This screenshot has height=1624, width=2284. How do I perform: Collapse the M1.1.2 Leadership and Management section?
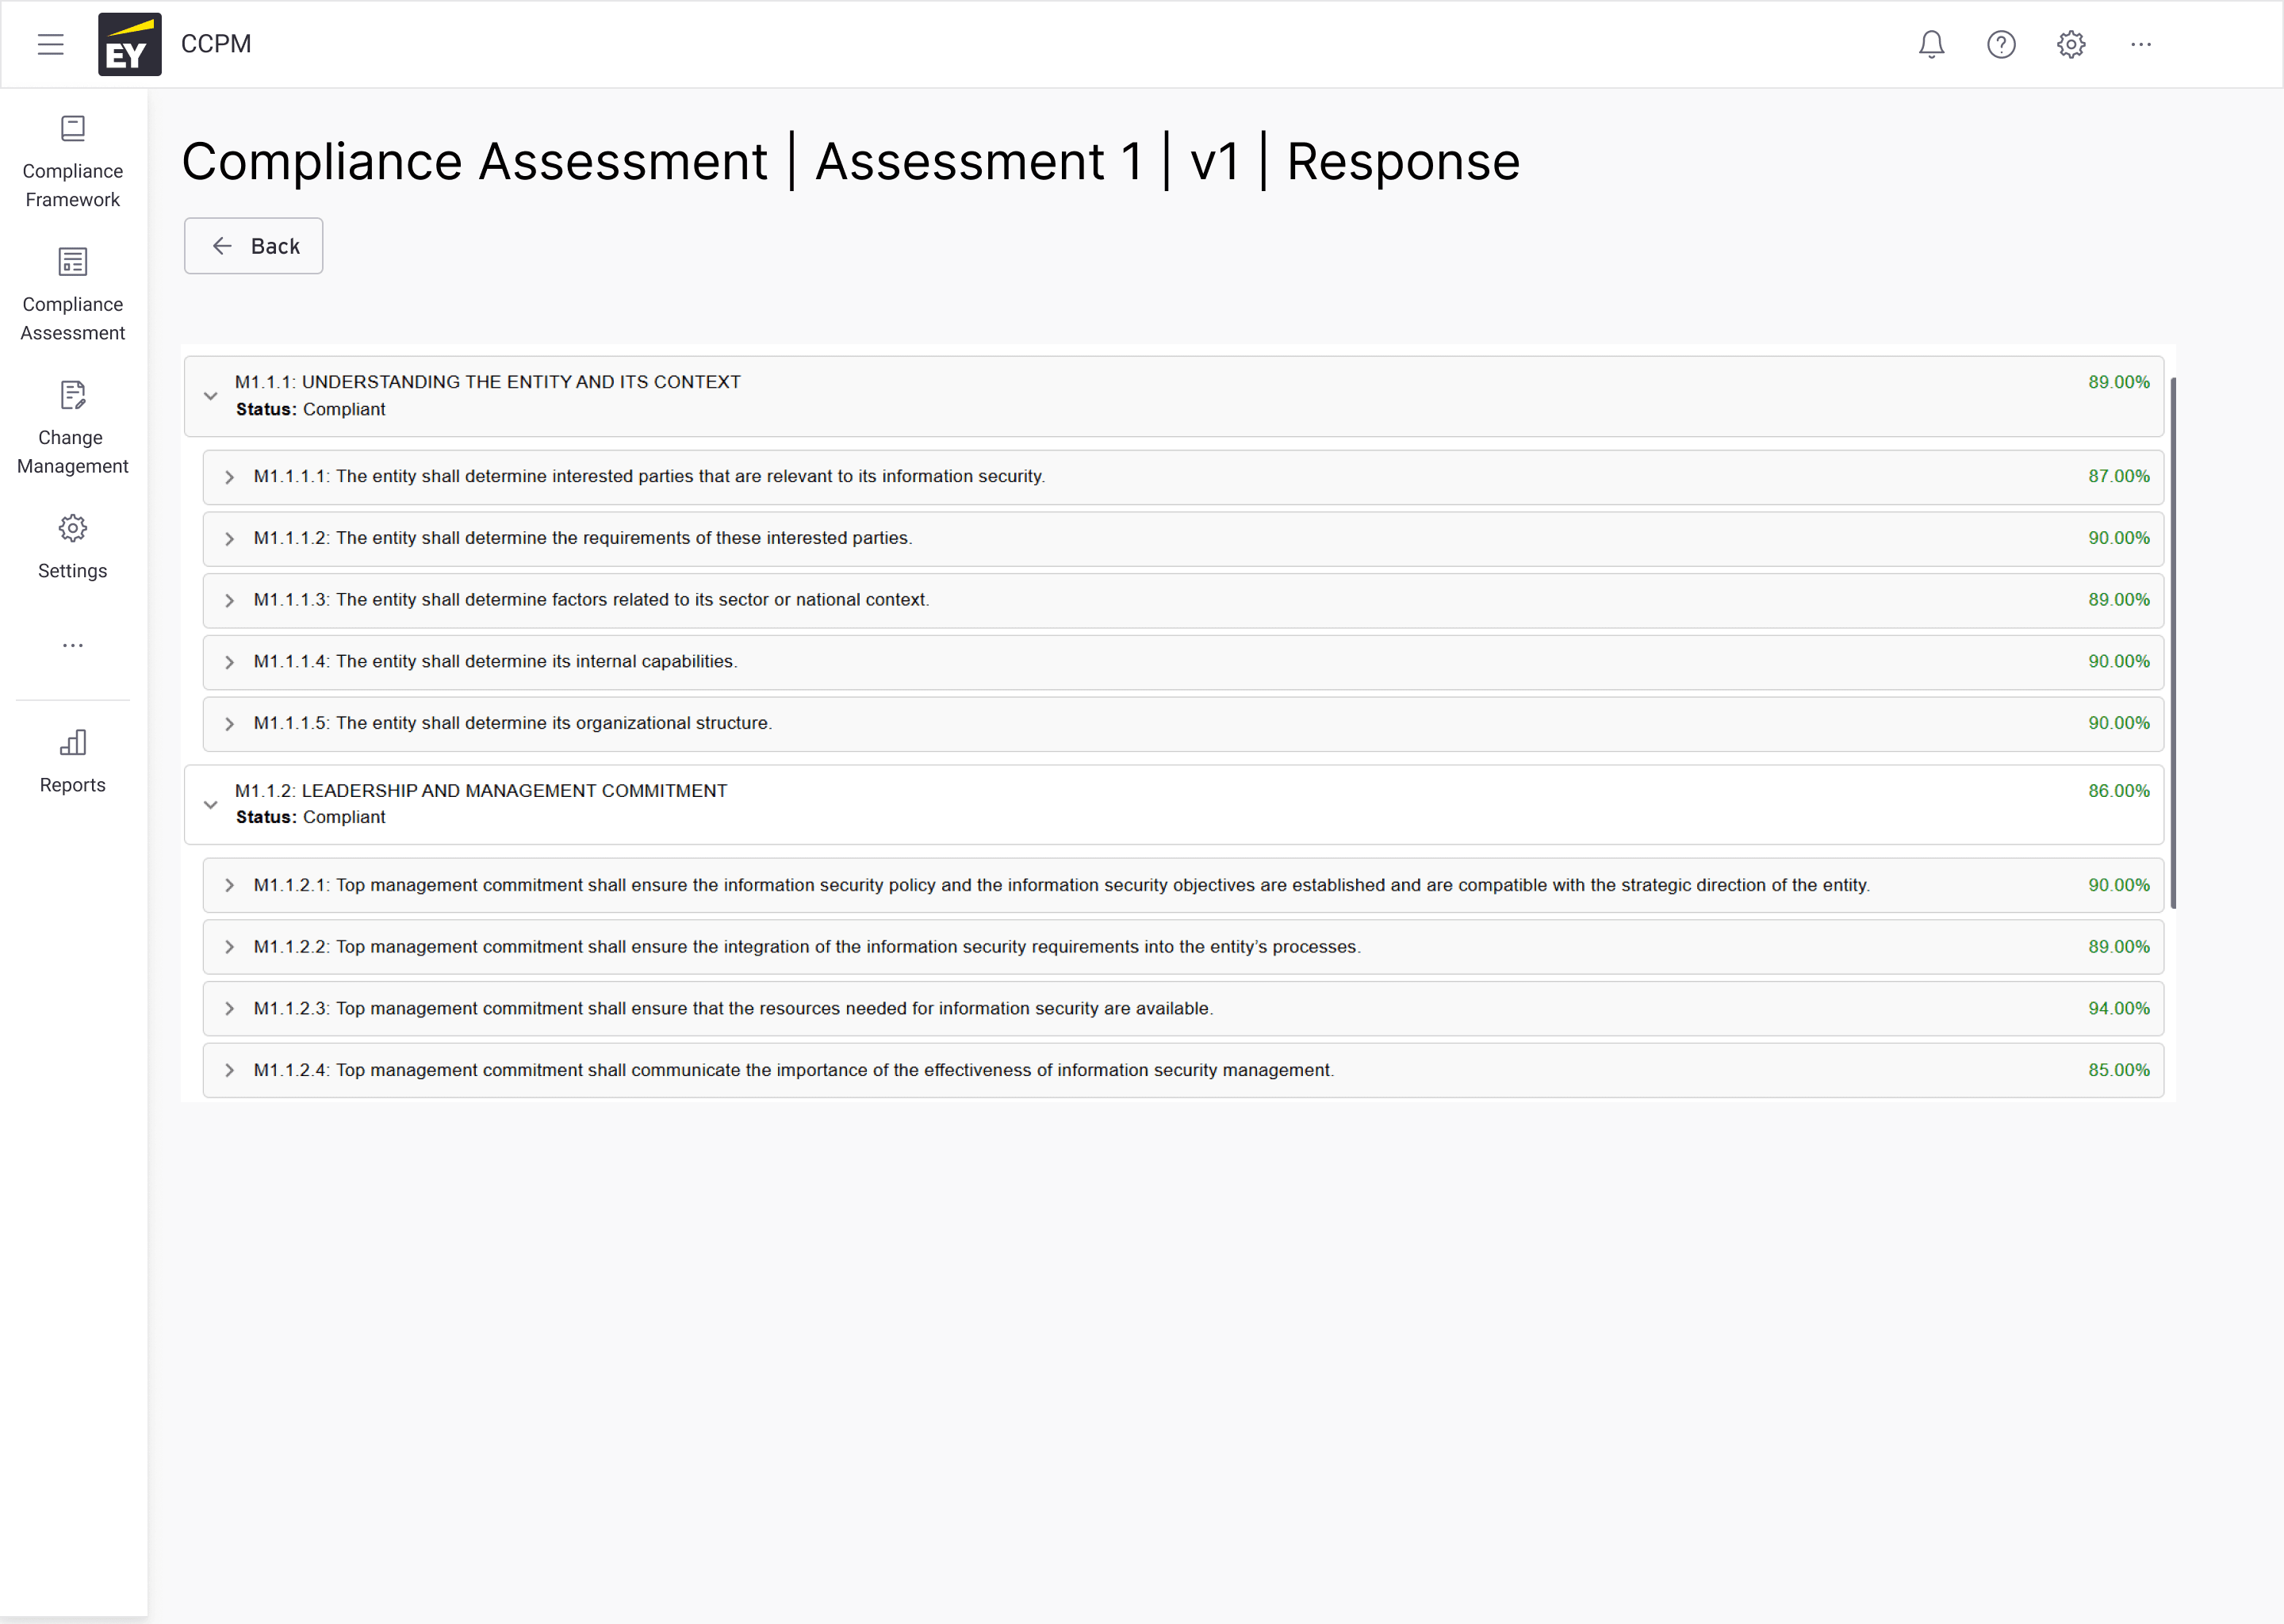pyautogui.click(x=211, y=804)
